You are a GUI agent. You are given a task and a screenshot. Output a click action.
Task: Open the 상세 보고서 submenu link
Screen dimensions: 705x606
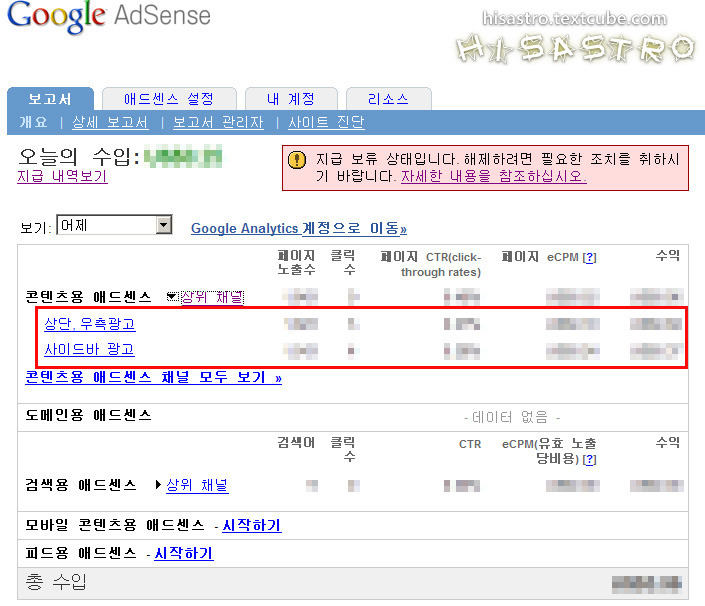click(x=110, y=122)
